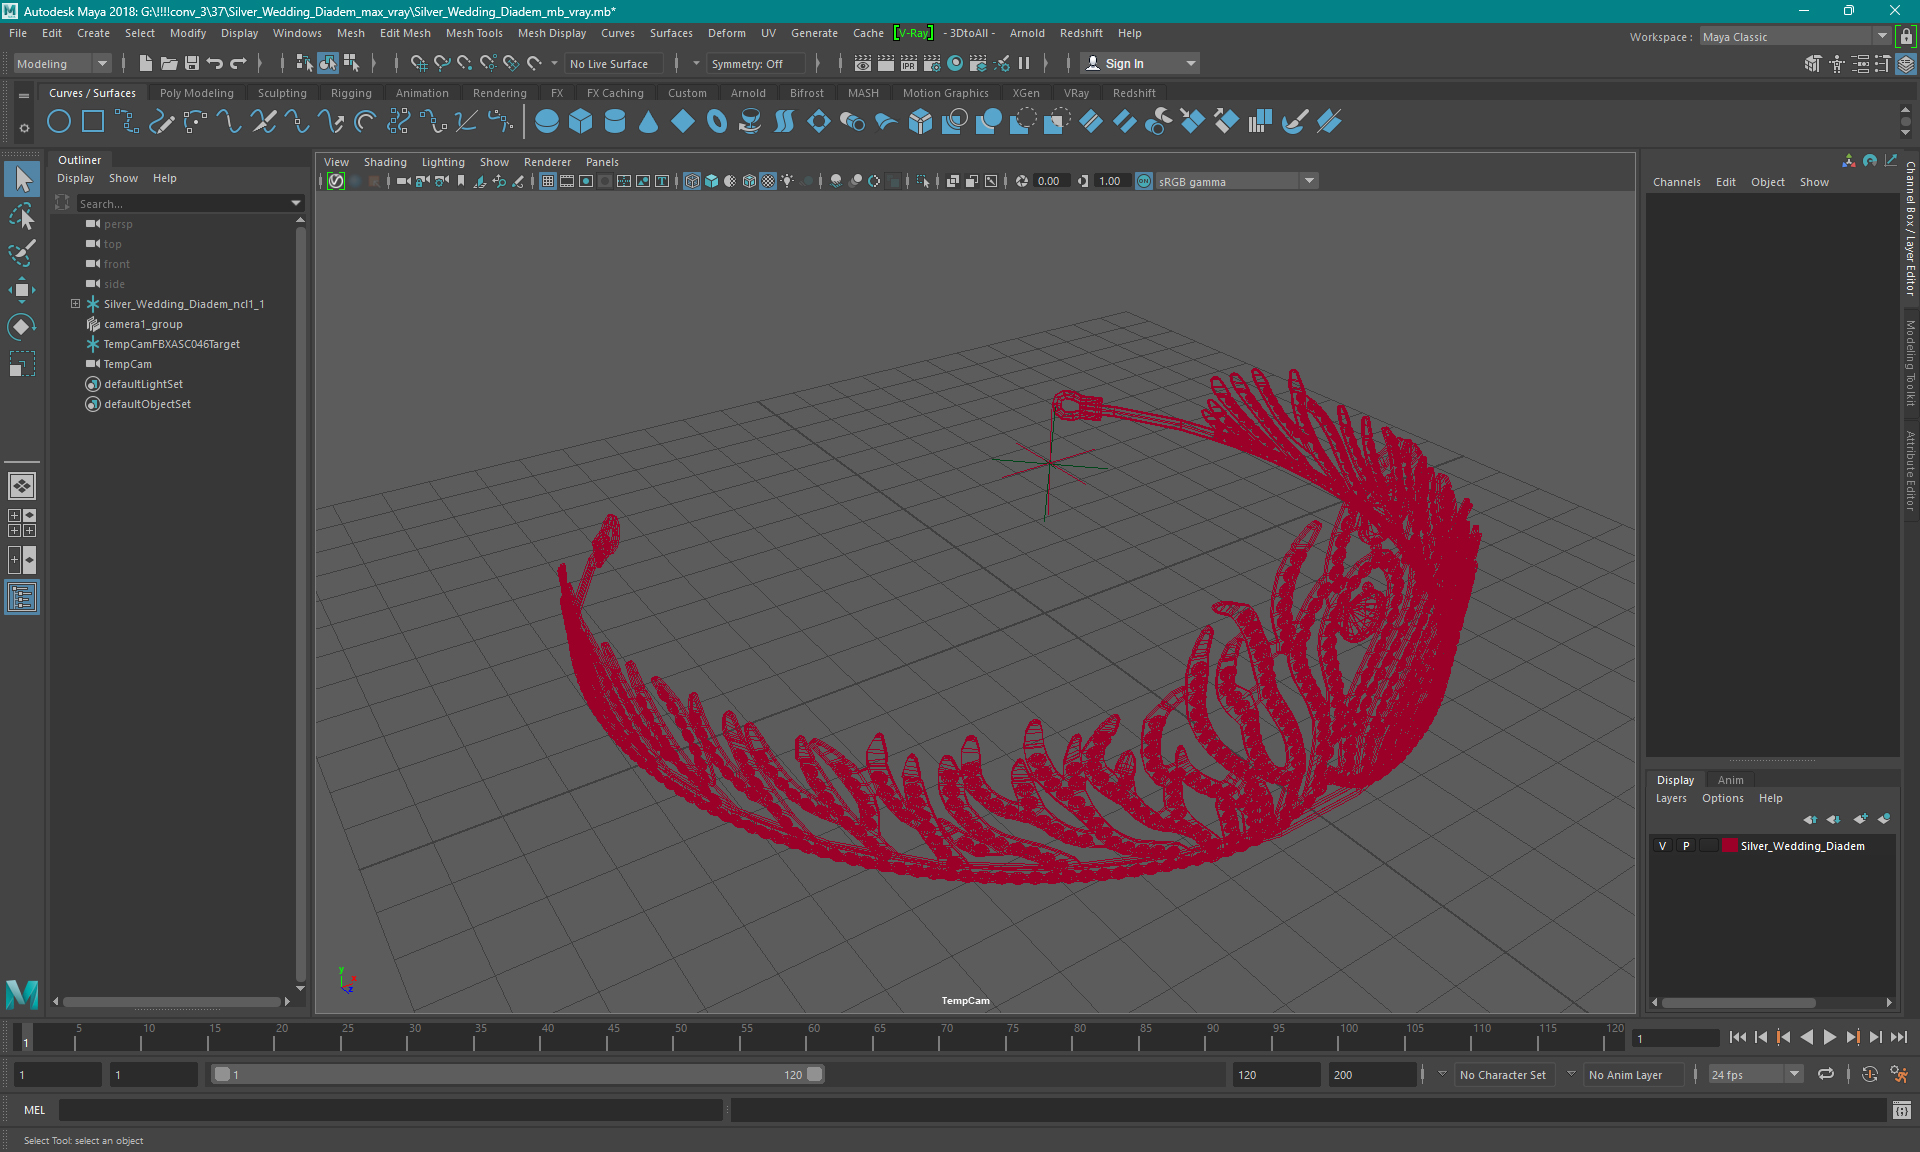Image resolution: width=1920 pixels, height=1152 pixels.
Task: Open the 24 fps dropdown
Action: click(1755, 1075)
